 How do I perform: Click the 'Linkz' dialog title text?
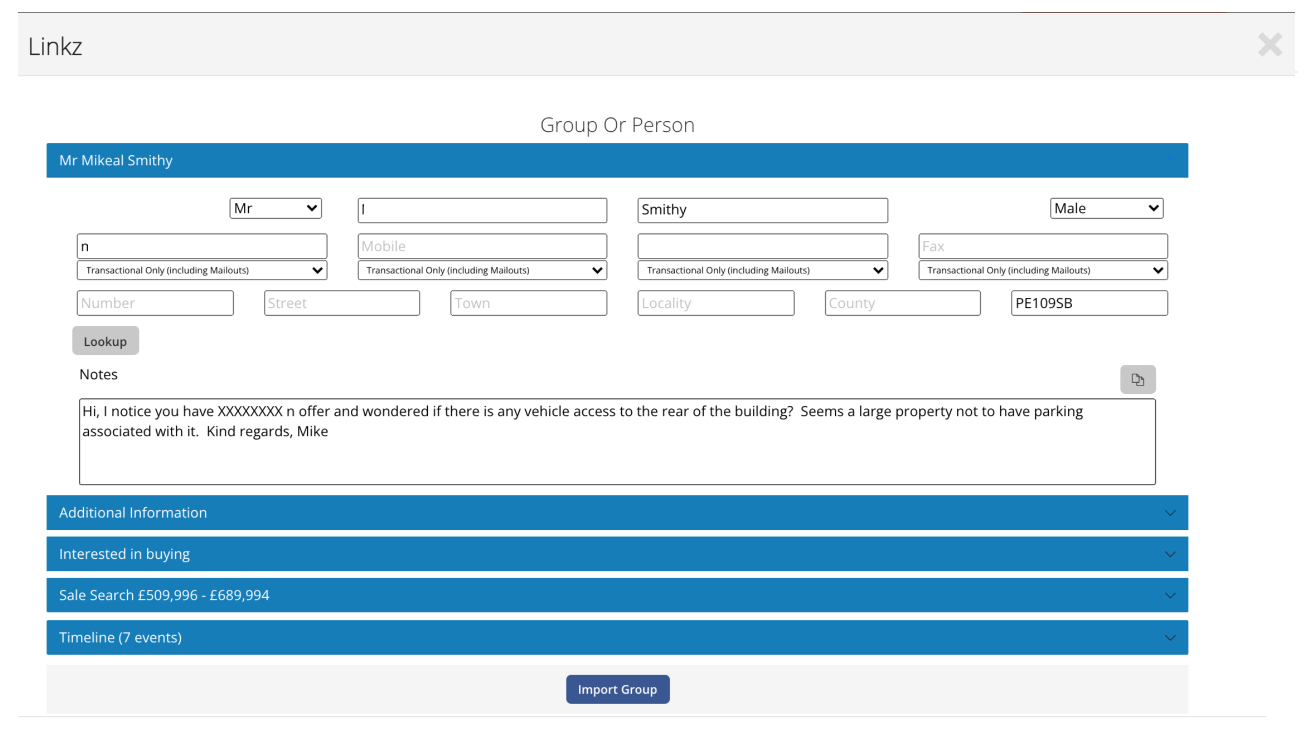click(55, 46)
